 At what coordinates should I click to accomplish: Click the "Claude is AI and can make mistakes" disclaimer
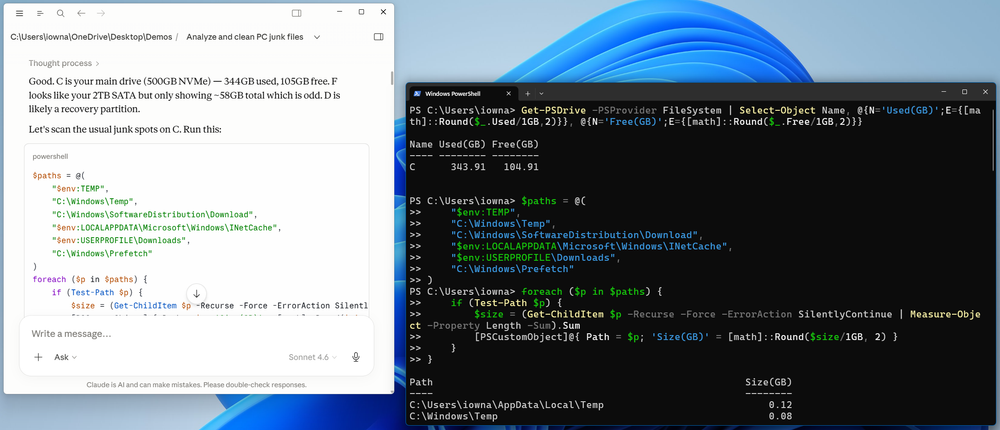[196, 385]
